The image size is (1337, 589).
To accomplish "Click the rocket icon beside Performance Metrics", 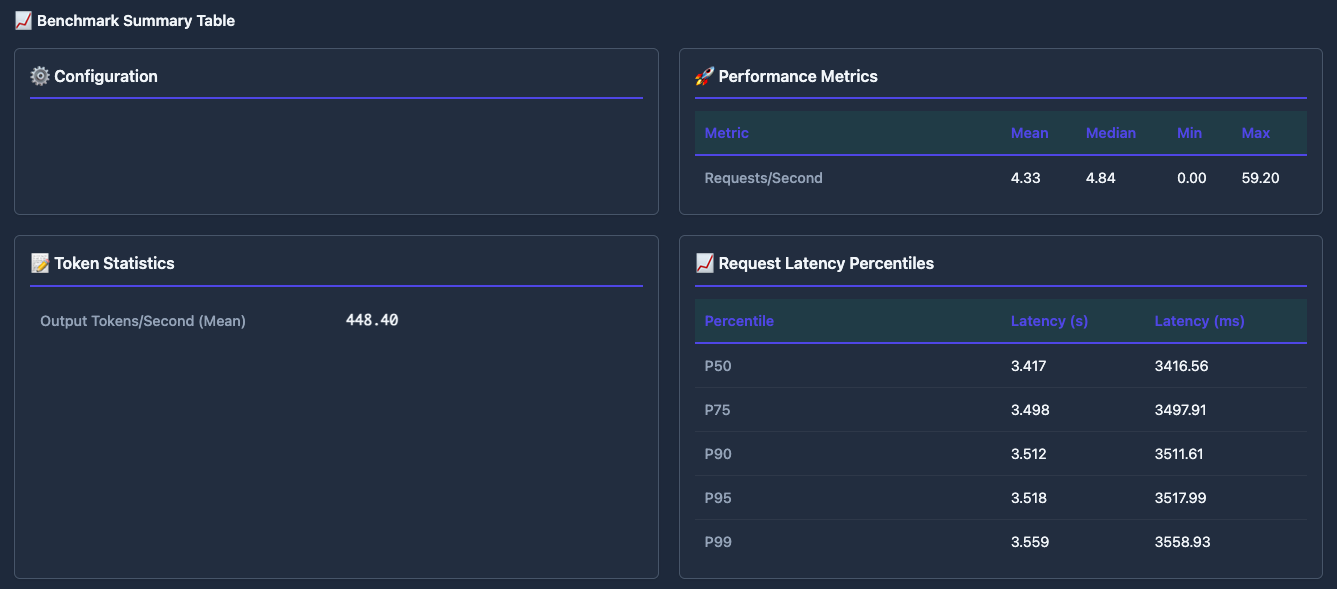I will (x=704, y=76).
